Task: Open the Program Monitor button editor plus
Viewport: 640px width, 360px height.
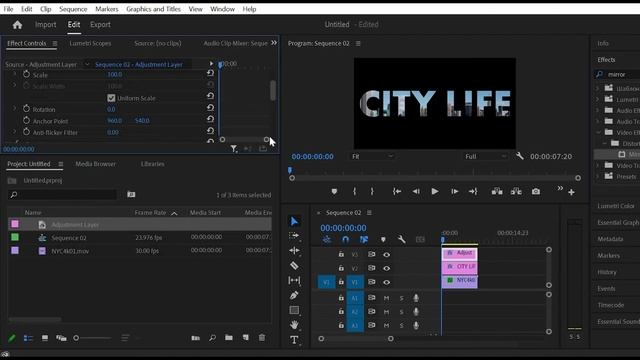Action: pyautogui.click(x=571, y=192)
